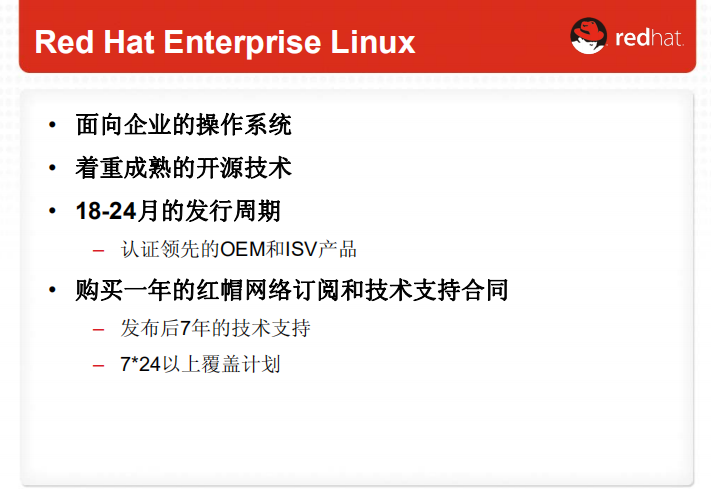
Task: Click the sub-bullet 7*24以上覆盖计划
Action: coord(200,364)
